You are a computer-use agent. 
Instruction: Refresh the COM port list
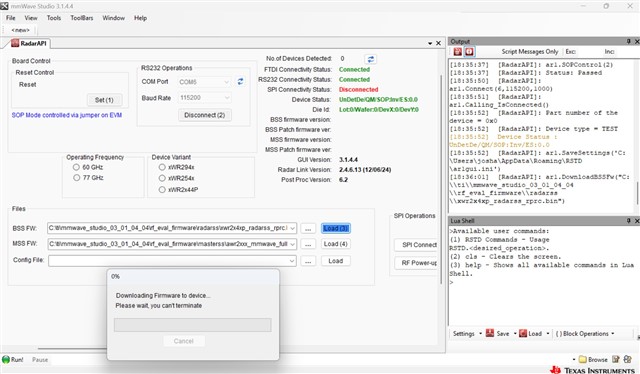(x=240, y=82)
